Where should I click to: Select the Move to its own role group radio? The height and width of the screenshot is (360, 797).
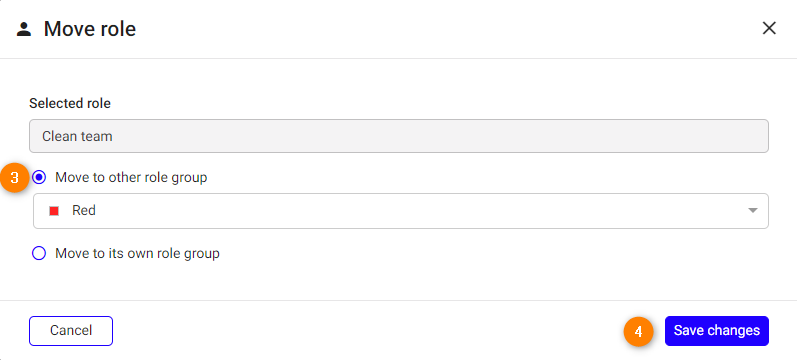click(x=39, y=253)
